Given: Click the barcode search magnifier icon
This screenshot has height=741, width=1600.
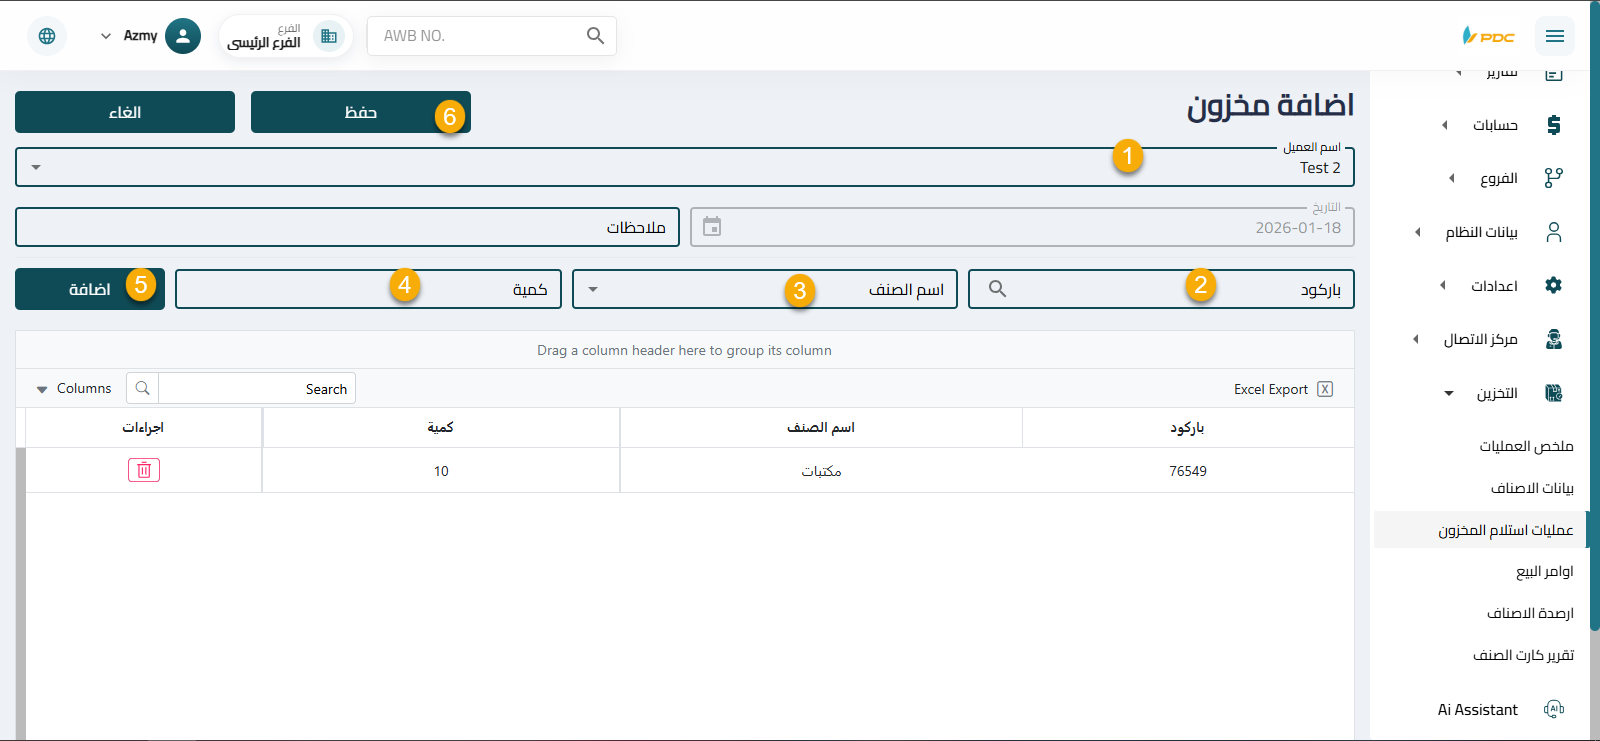Looking at the screenshot, I should 997,288.
